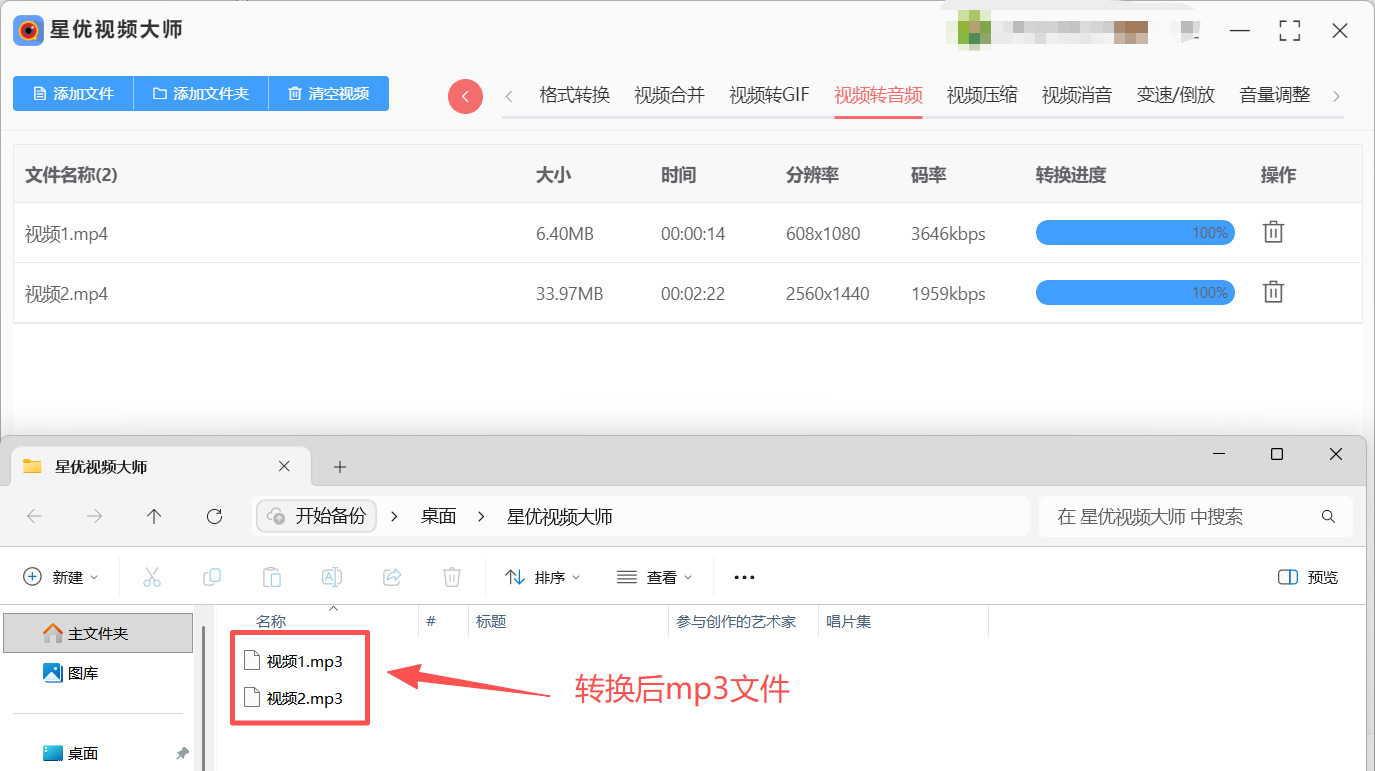Viewport: 1375px width, 771px height.
Task: Select the file 视频2.mp3
Action: pos(294,698)
